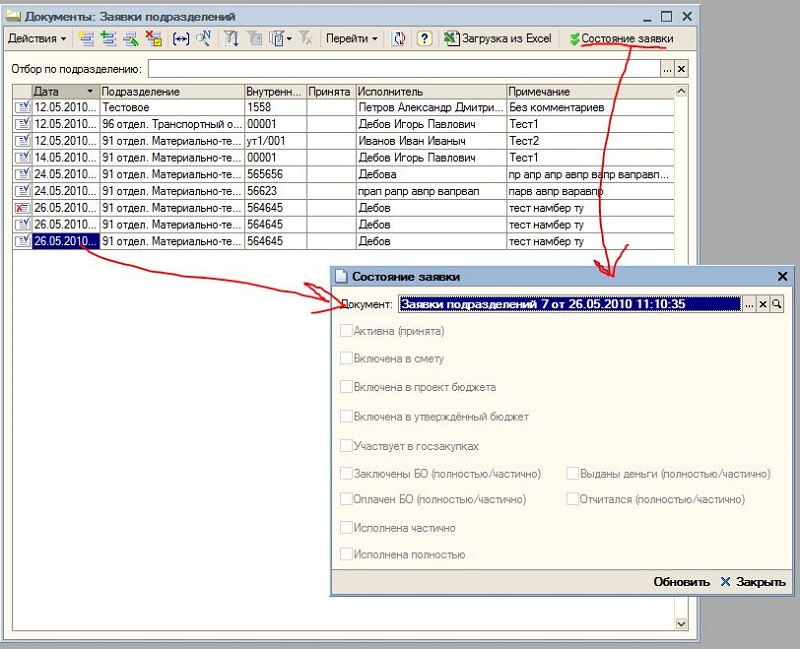Click Загрузка из Excel toolbar button

point(498,39)
